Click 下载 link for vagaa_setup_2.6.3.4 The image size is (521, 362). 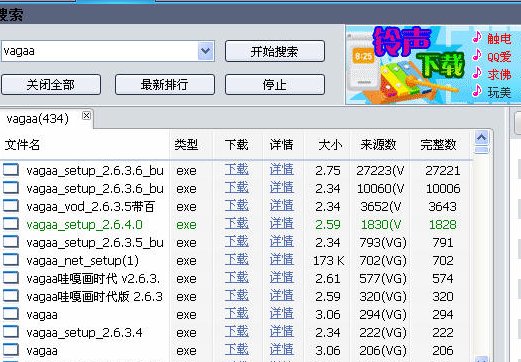pos(236,332)
